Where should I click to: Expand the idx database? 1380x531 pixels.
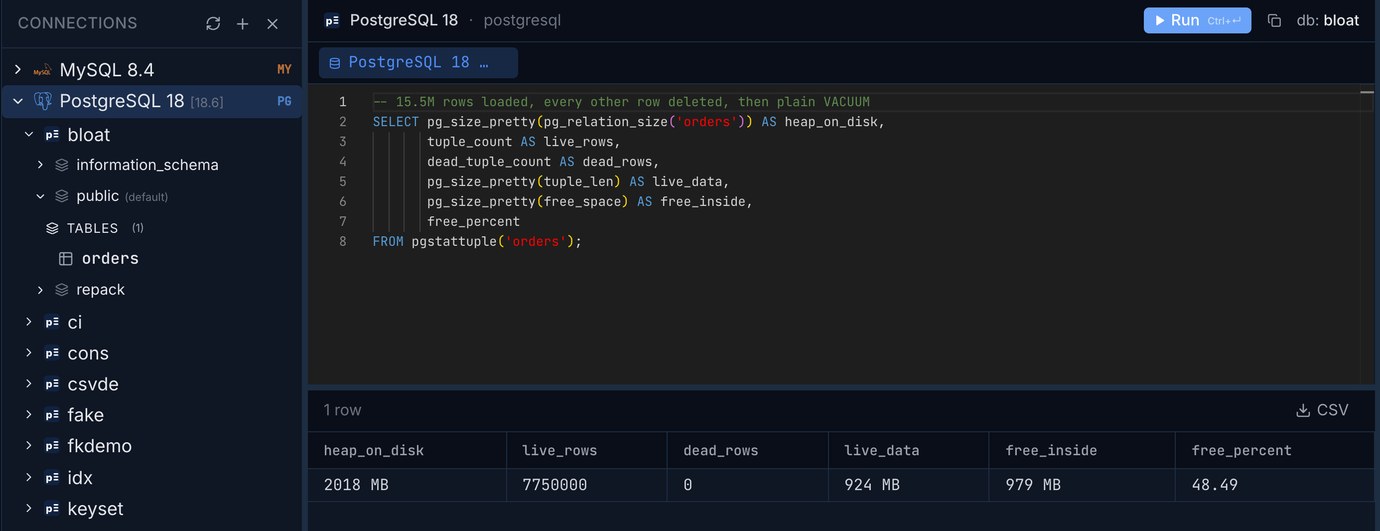28,478
